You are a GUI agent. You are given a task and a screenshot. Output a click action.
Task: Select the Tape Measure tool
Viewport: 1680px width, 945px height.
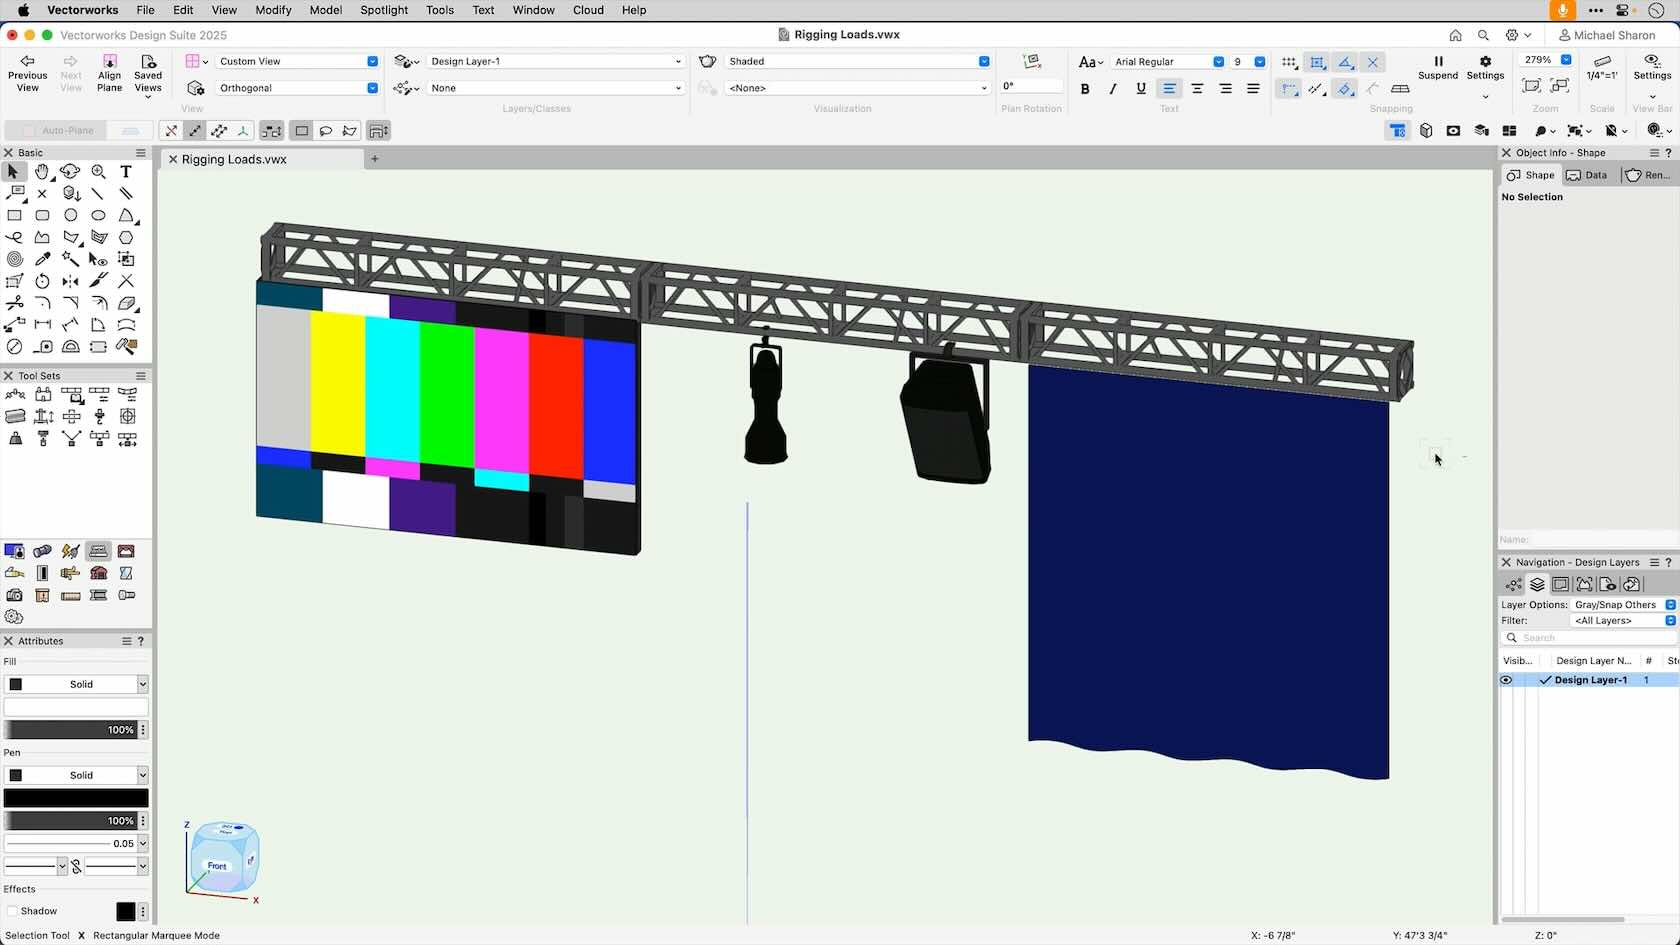43,346
